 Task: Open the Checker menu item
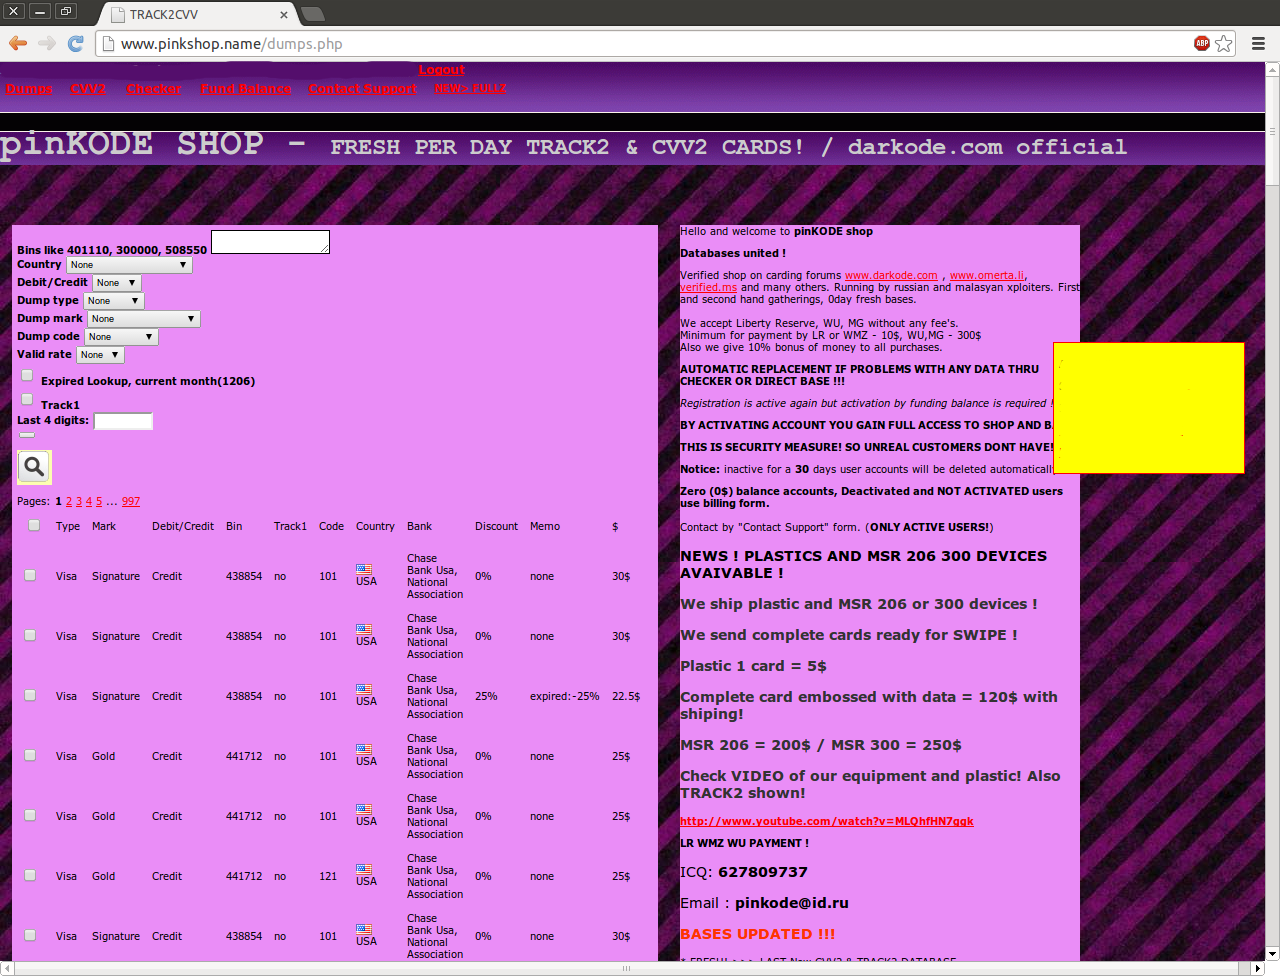click(154, 89)
